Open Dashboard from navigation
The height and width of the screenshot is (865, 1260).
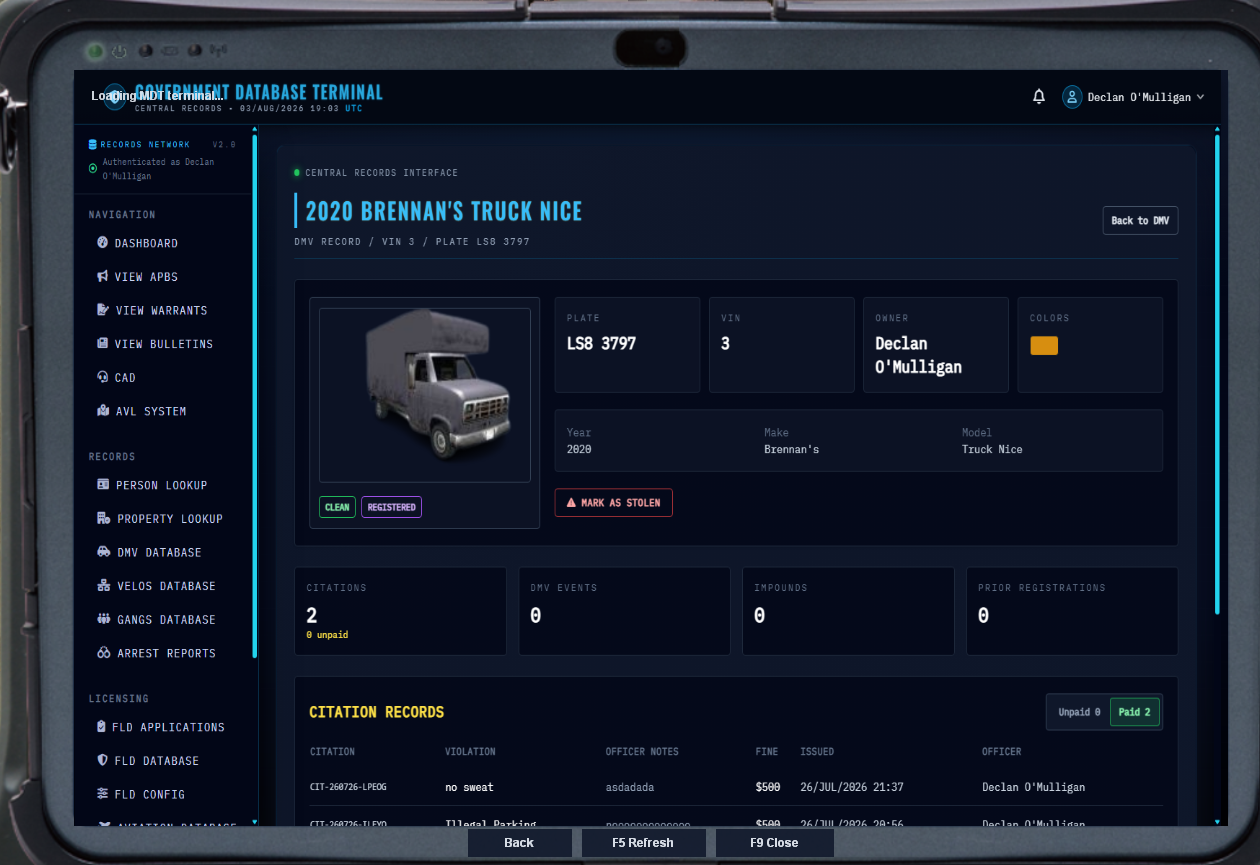[147, 243]
